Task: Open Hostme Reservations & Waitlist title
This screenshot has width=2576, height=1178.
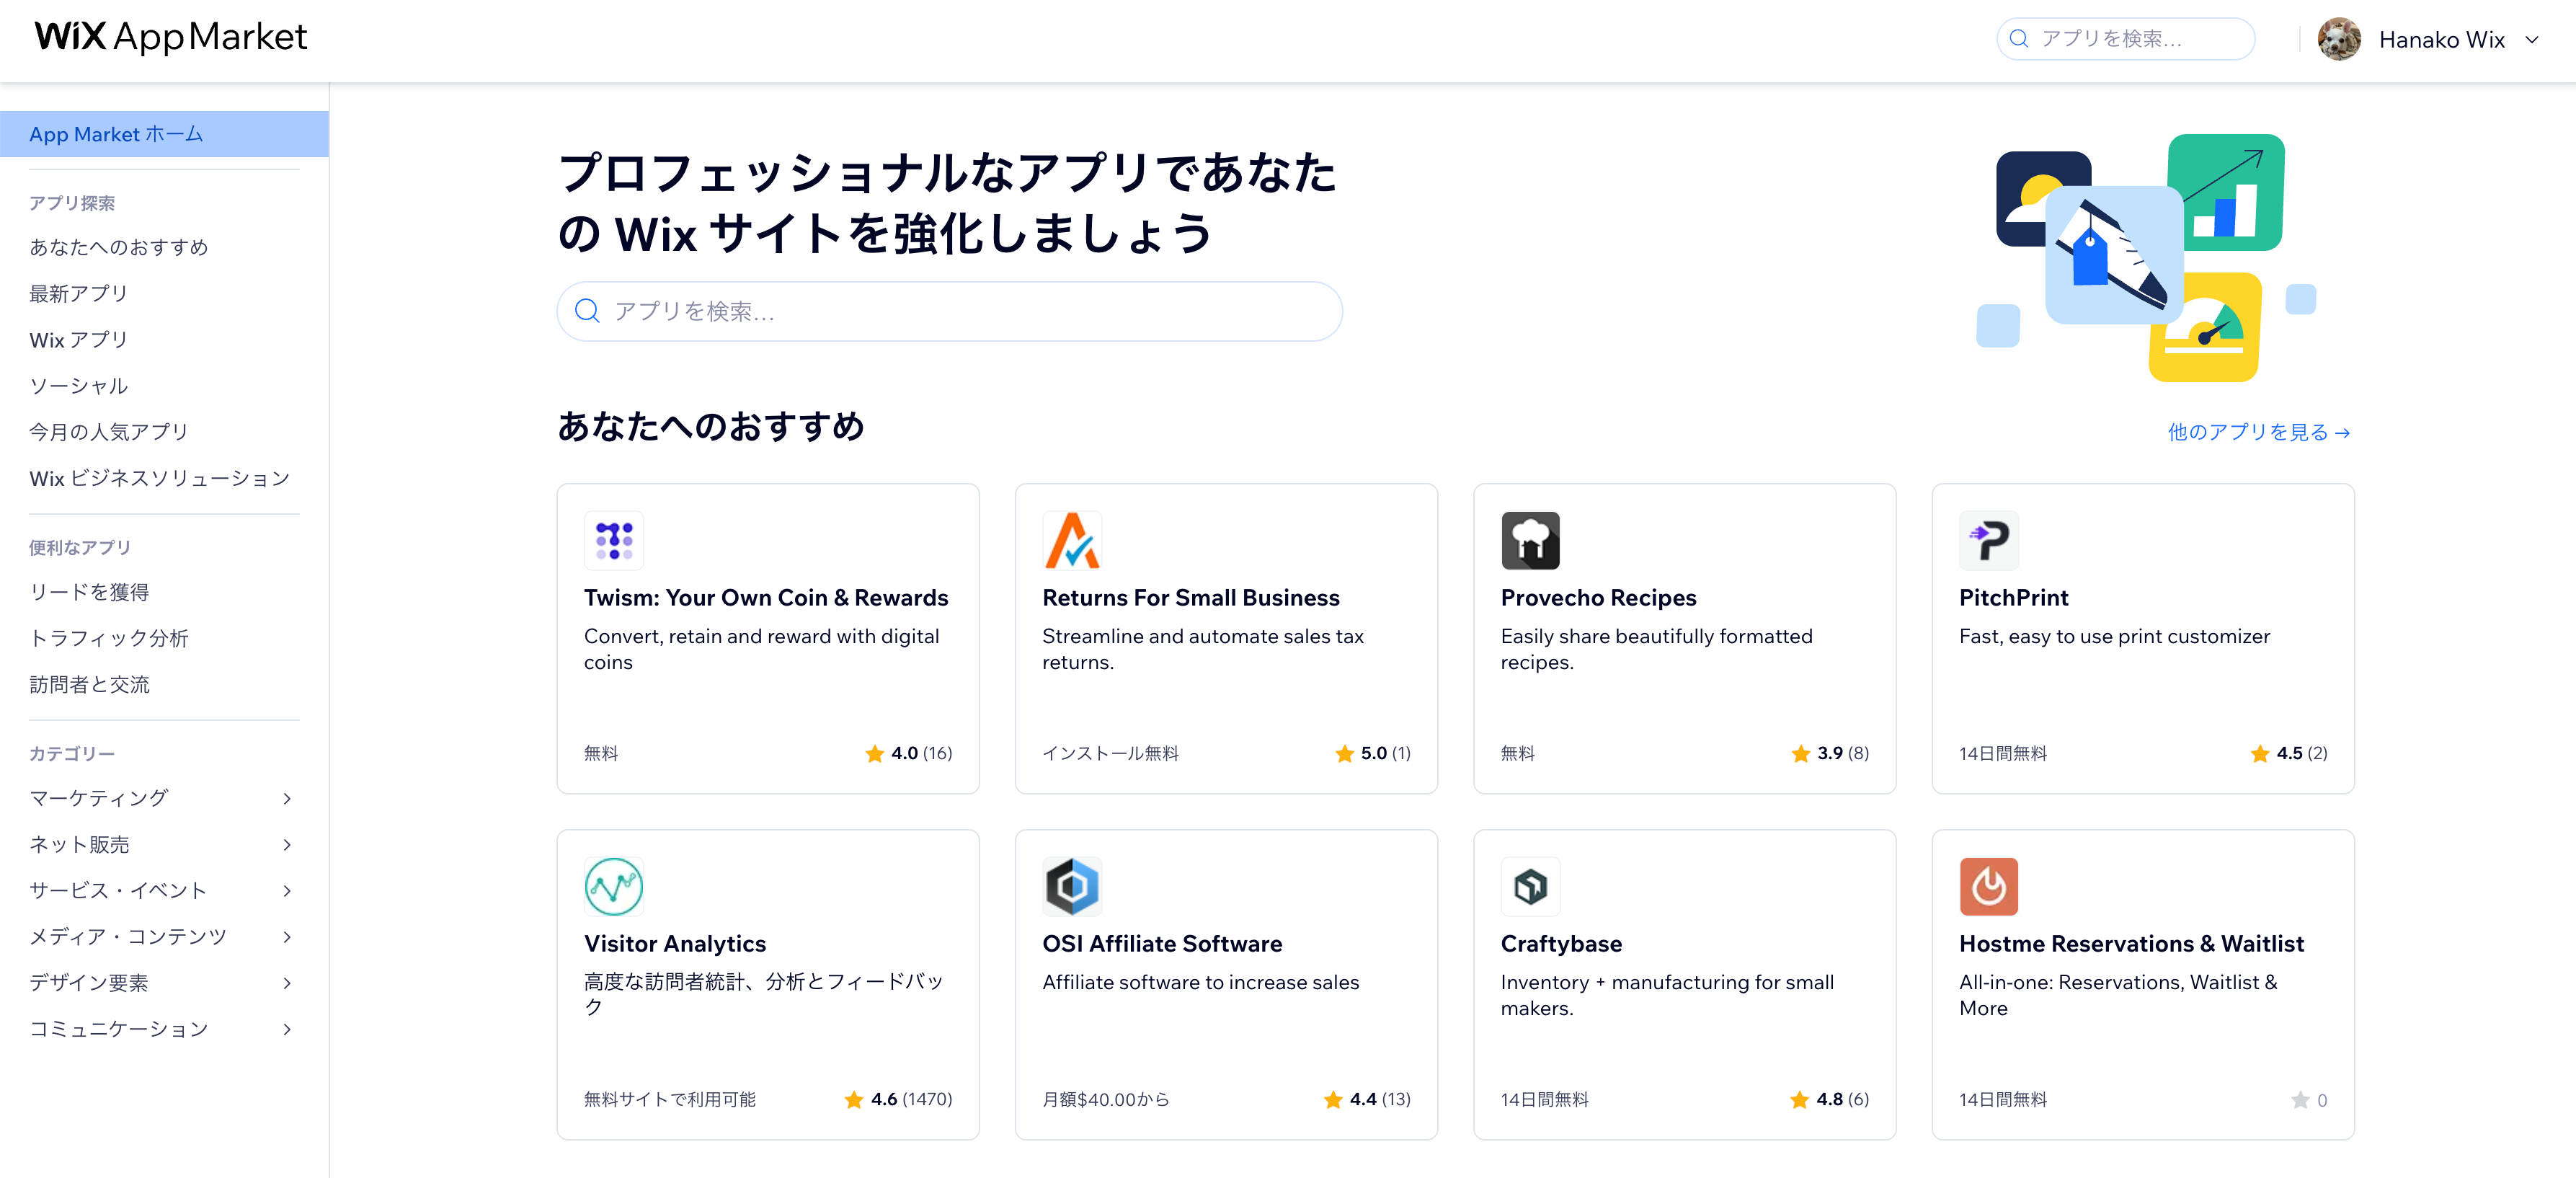Action: pyautogui.click(x=2131, y=944)
